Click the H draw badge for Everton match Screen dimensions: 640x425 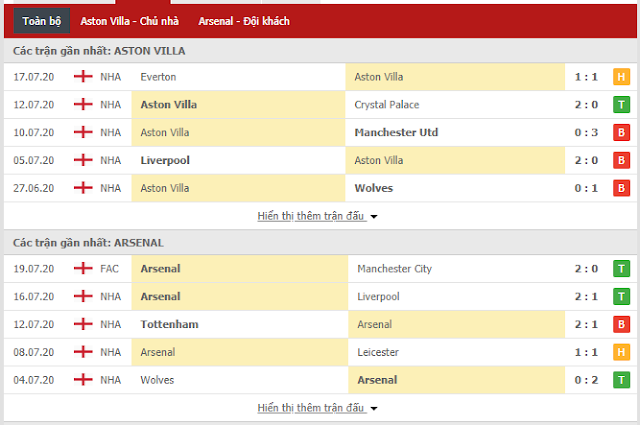pyautogui.click(x=621, y=77)
